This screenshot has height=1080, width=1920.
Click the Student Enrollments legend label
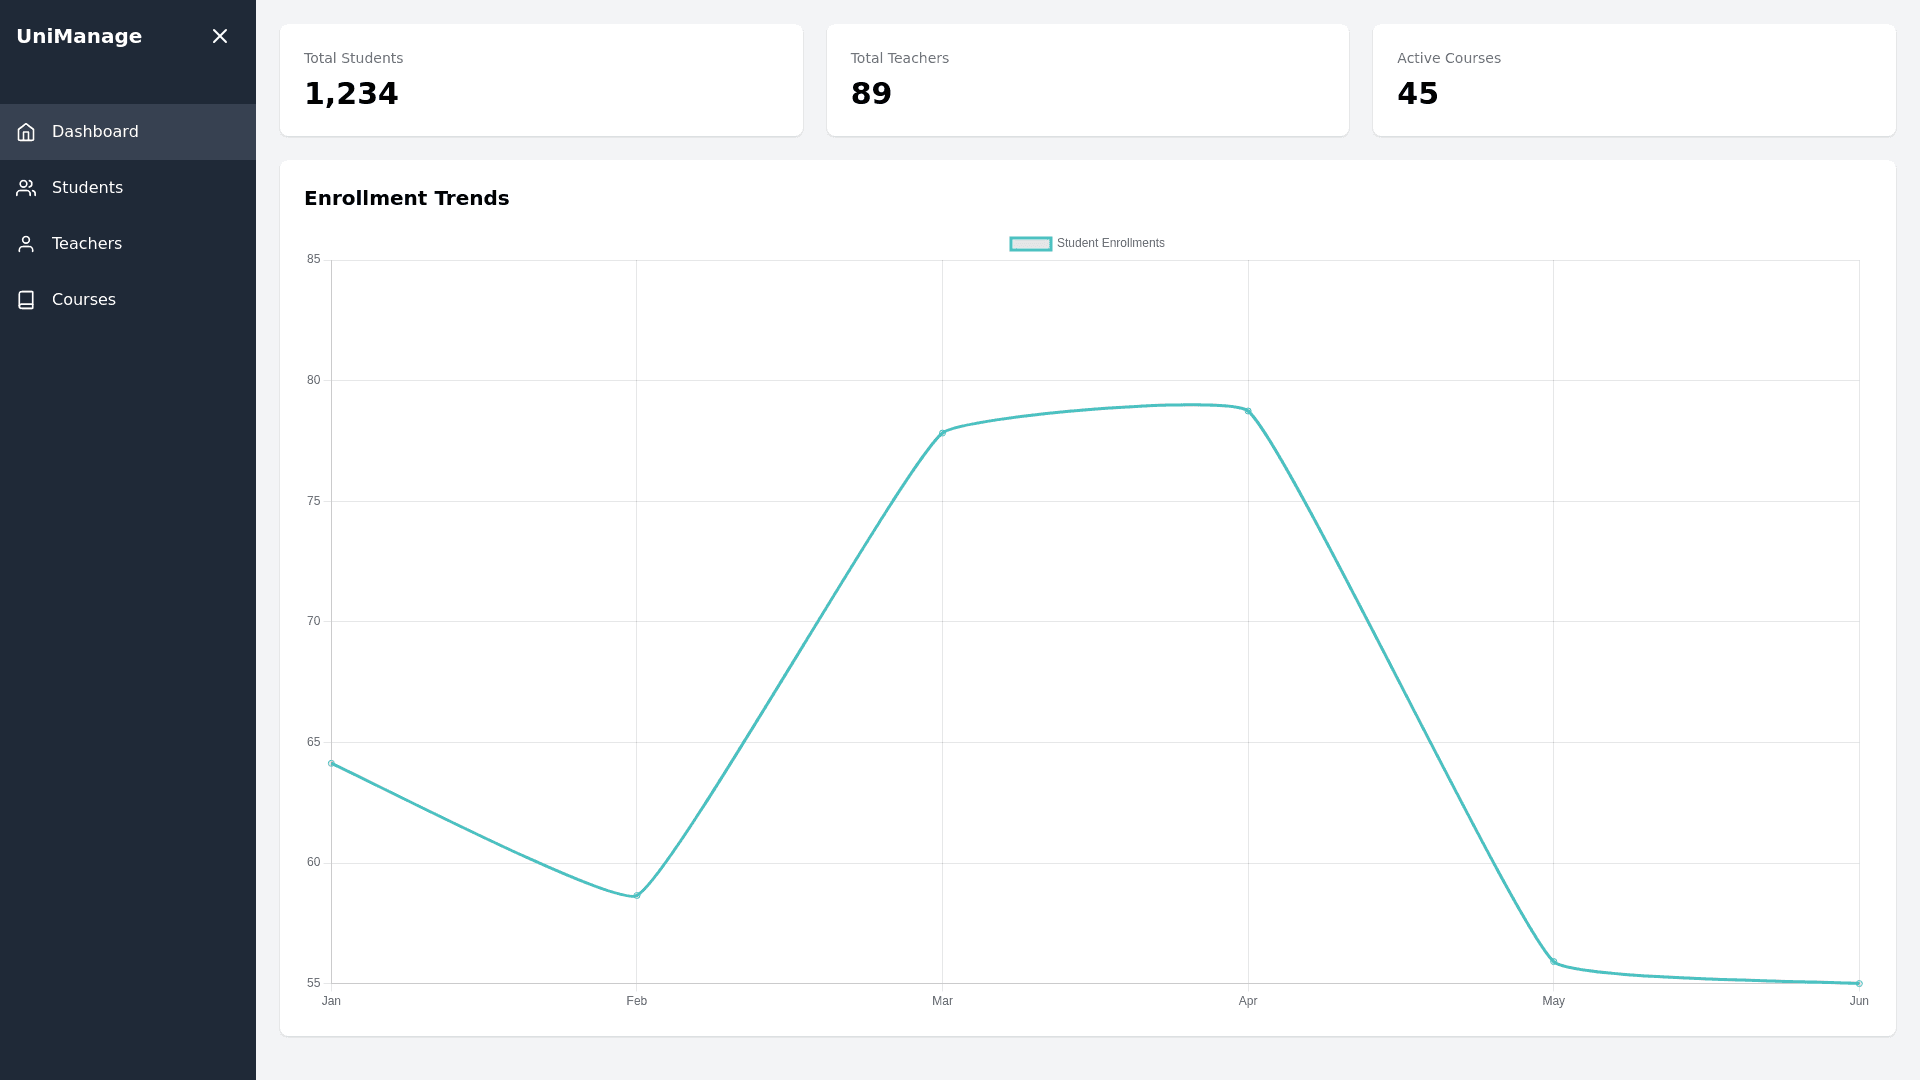click(x=1110, y=243)
